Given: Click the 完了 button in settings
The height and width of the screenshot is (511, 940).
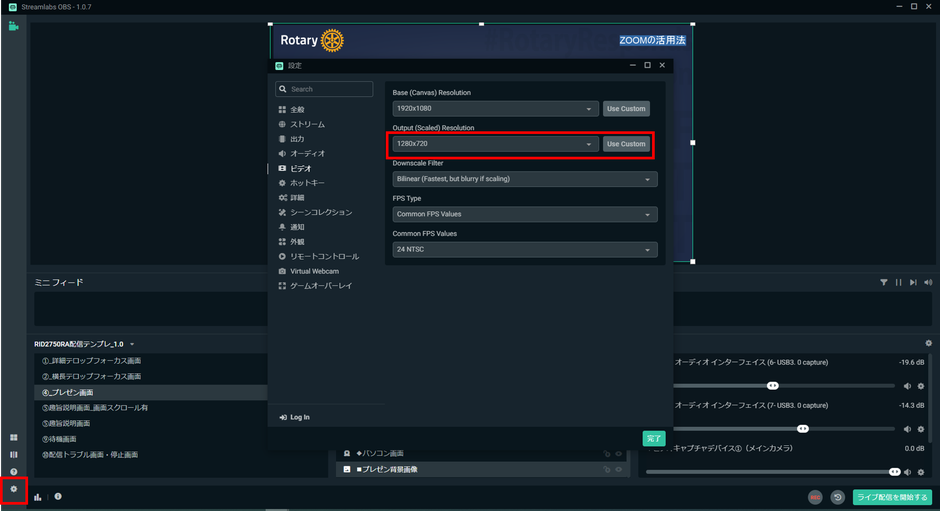Looking at the screenshot, I should pyautogui.click(x=653, y=438).
